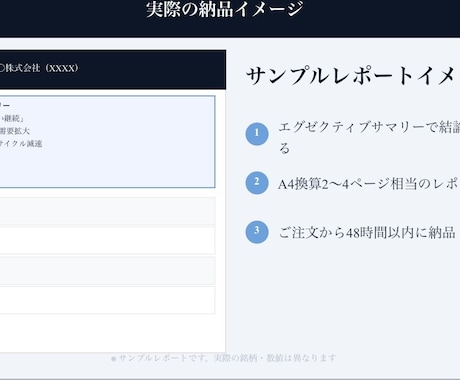Image resolution: width=460 pixels, height=380 pixels.
Task: Click the text A4換算2〜4ページ相当のレポ
Action: [368, 184]
